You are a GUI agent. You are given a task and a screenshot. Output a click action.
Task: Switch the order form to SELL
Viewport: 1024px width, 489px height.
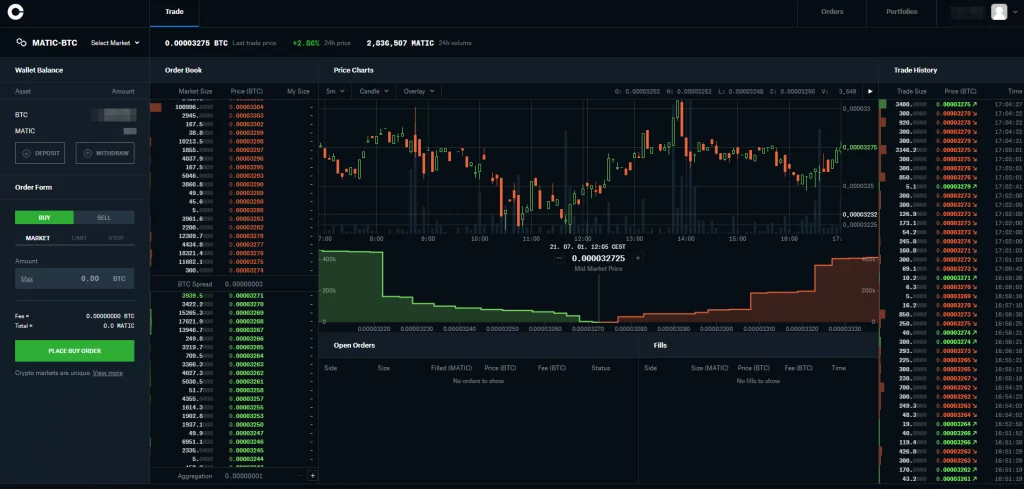point(104,217)
